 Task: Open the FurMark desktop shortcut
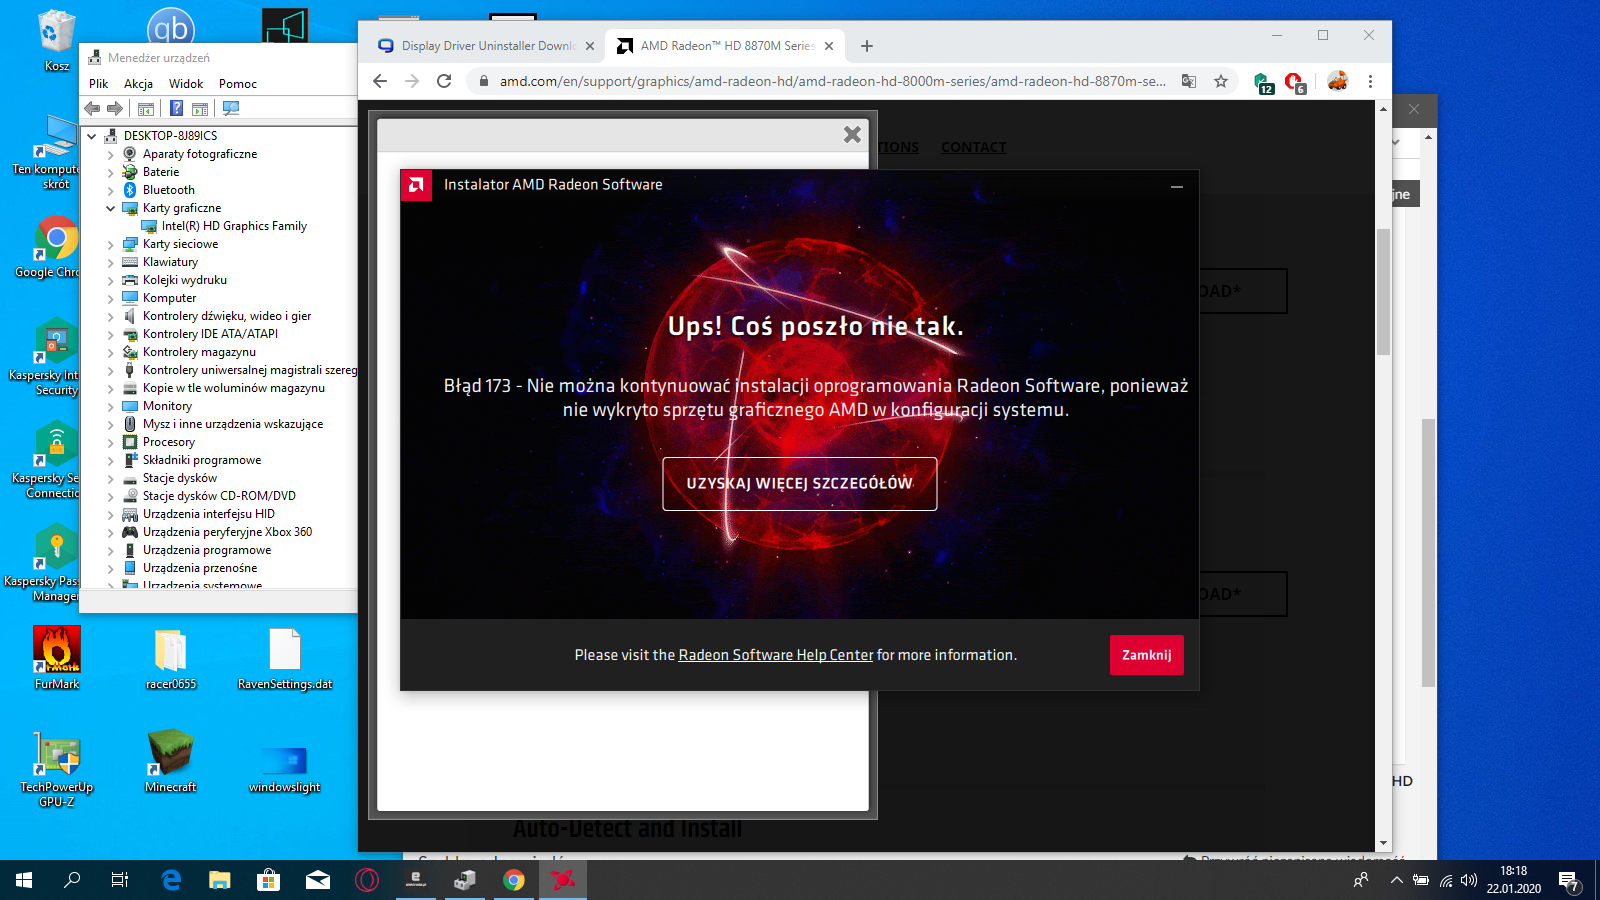[57, 658]
